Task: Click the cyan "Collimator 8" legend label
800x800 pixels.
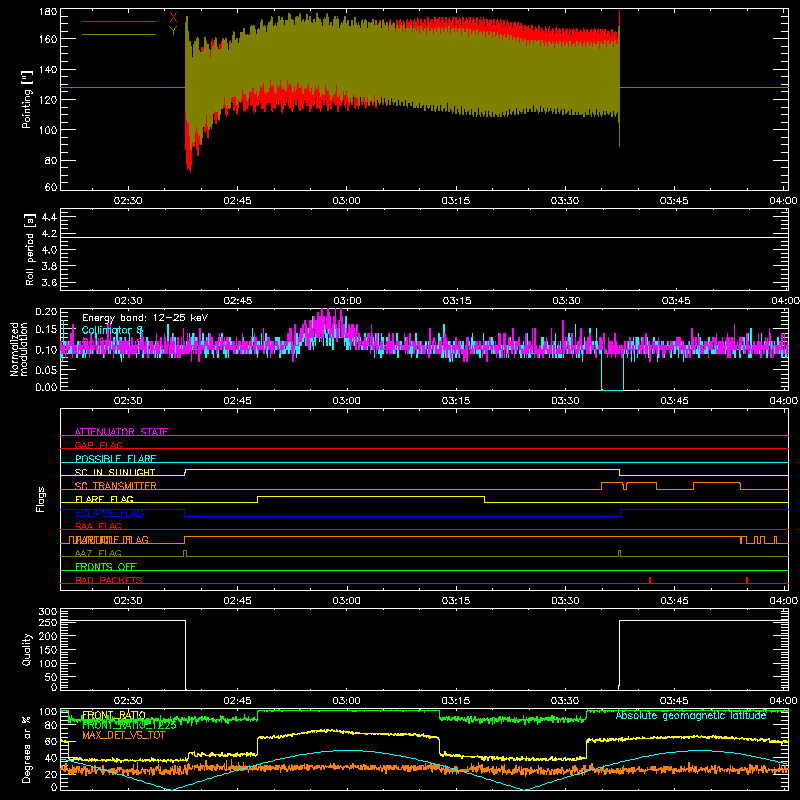Action: (x=112, y=330)
